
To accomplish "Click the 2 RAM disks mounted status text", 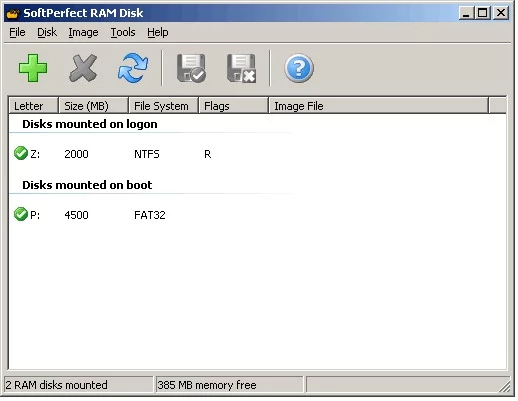I will coord(56,385).
